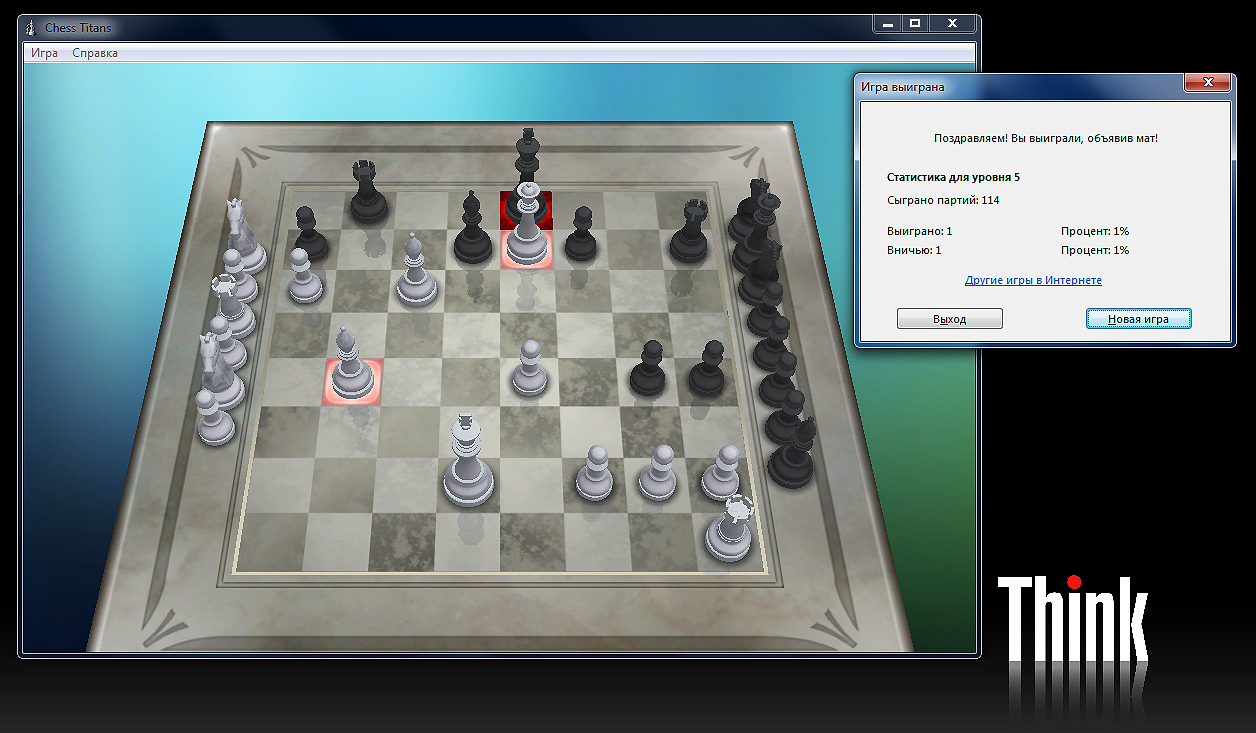This screenshot has width=1256, height=733.
Task: Select the white king on the board
Action: [x=467, y=465]
